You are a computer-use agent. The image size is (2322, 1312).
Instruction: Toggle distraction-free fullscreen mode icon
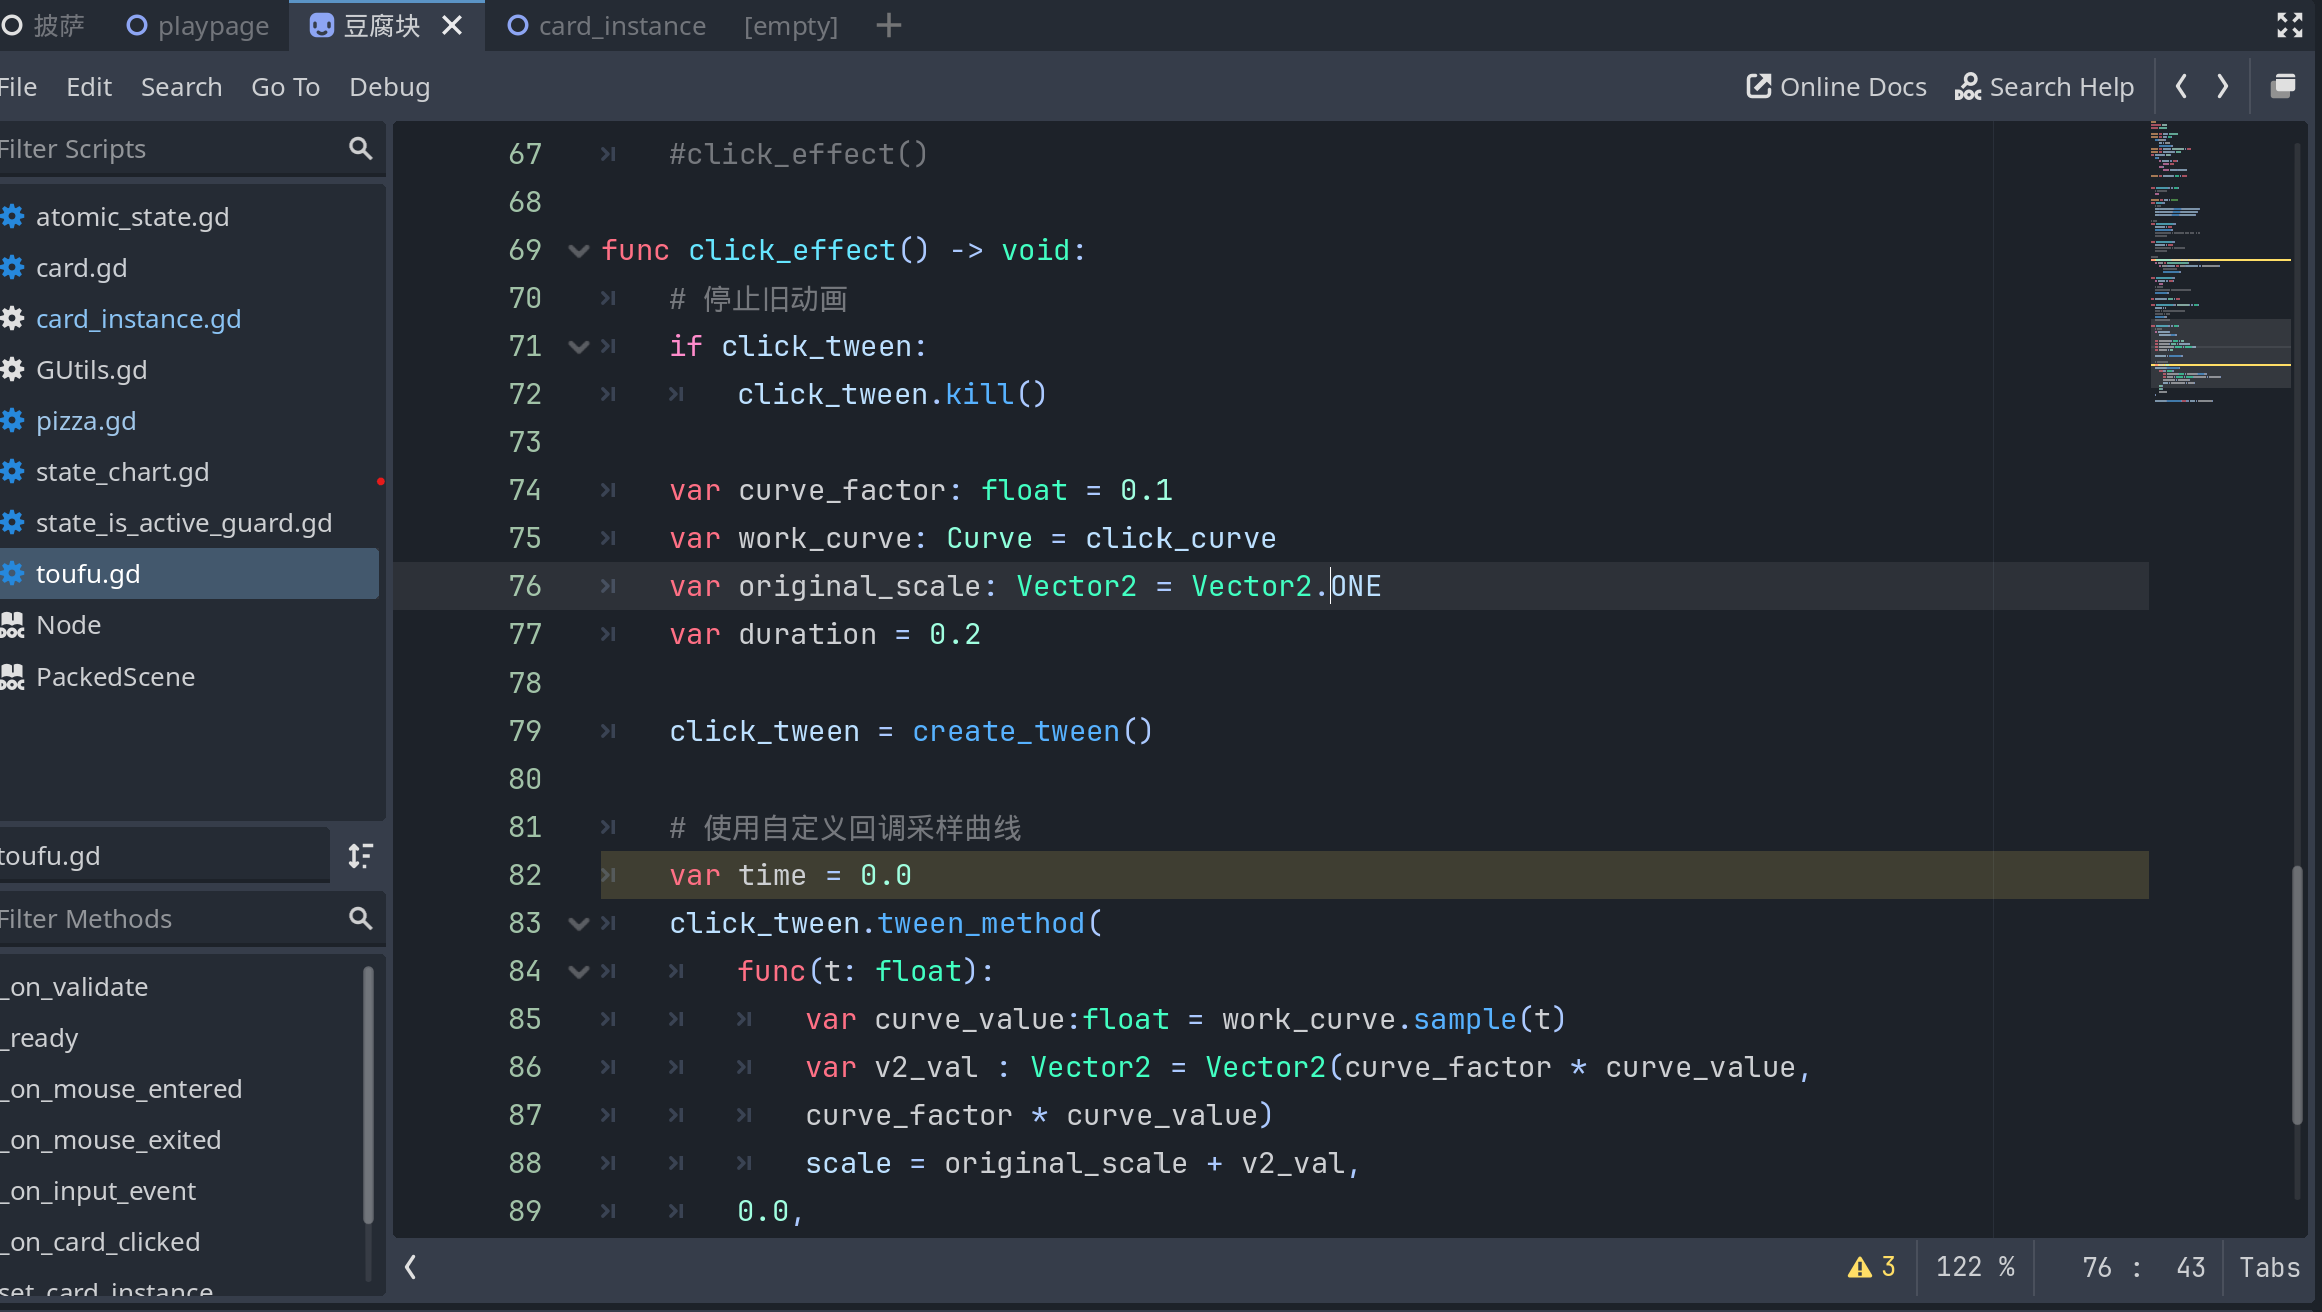point(2289,25)
